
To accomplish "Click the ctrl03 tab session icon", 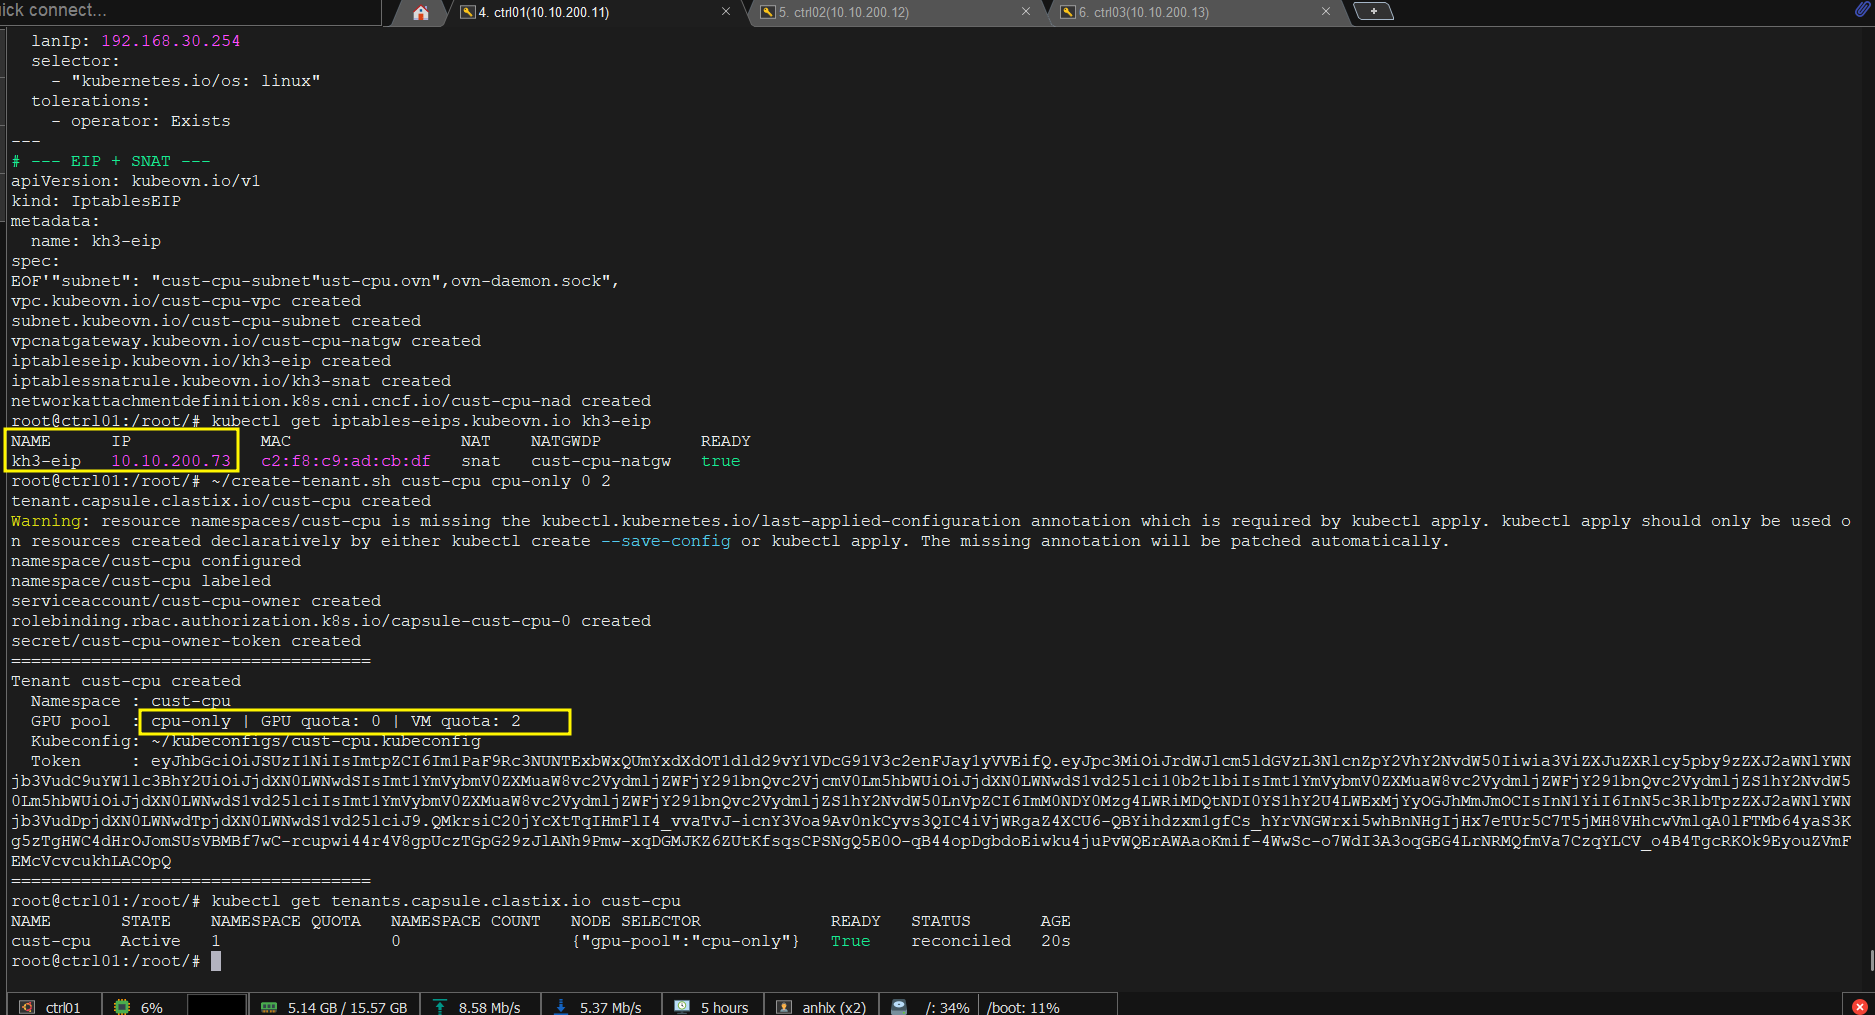I will 1067,12.
